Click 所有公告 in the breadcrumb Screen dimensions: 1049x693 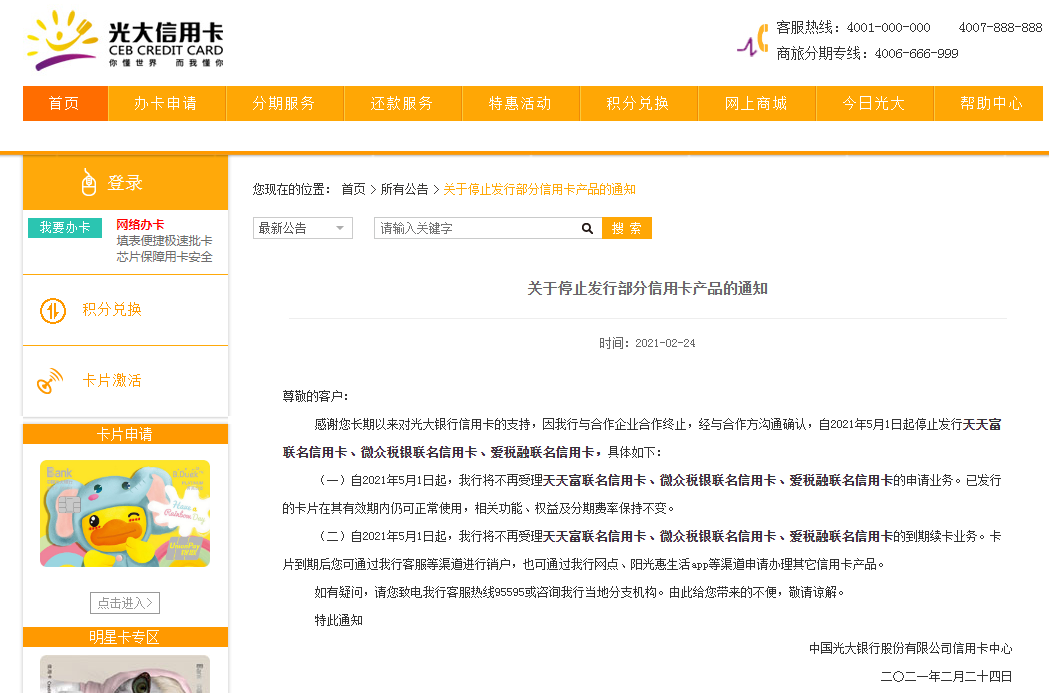405,189
